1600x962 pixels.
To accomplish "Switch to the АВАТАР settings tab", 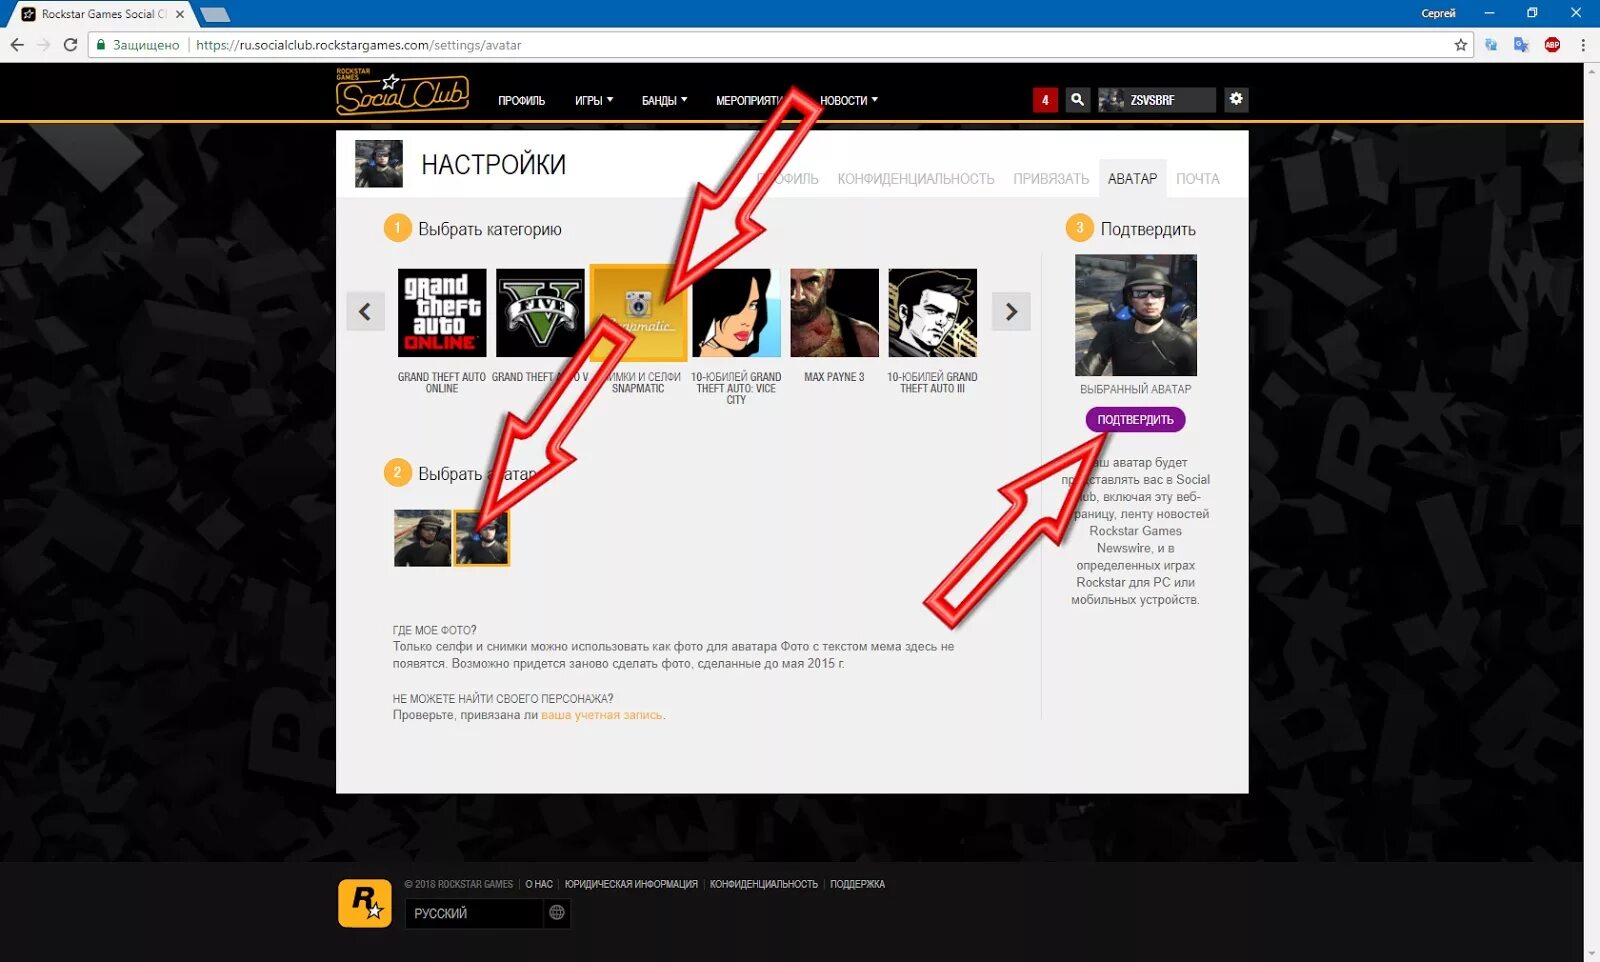I will pos(1132,178).
